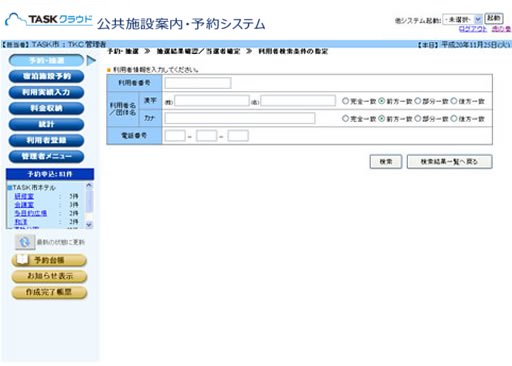The width and height of the screenshot is (512, 366).
Task: Click the last 電話番号 input box
Action: pyautogui.click(x=238, y=136)
